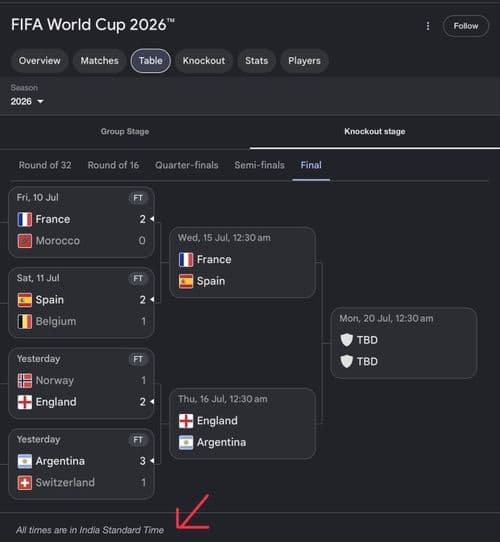
Task: Click the first TBD shield icon in the final
Action: tap(346, 340)
